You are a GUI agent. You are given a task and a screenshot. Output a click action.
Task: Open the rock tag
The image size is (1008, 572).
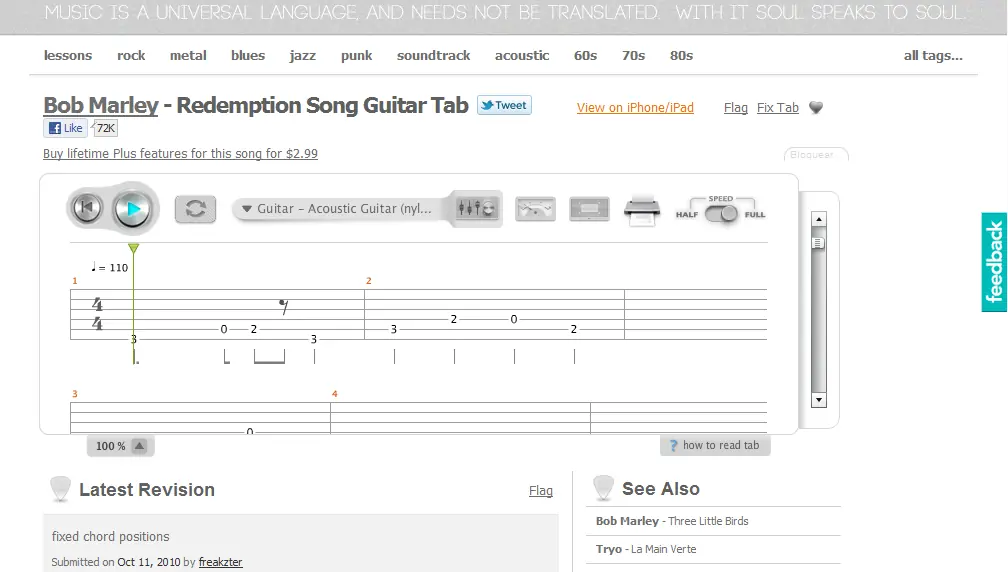pyautogui.click(x=131, y=56)
